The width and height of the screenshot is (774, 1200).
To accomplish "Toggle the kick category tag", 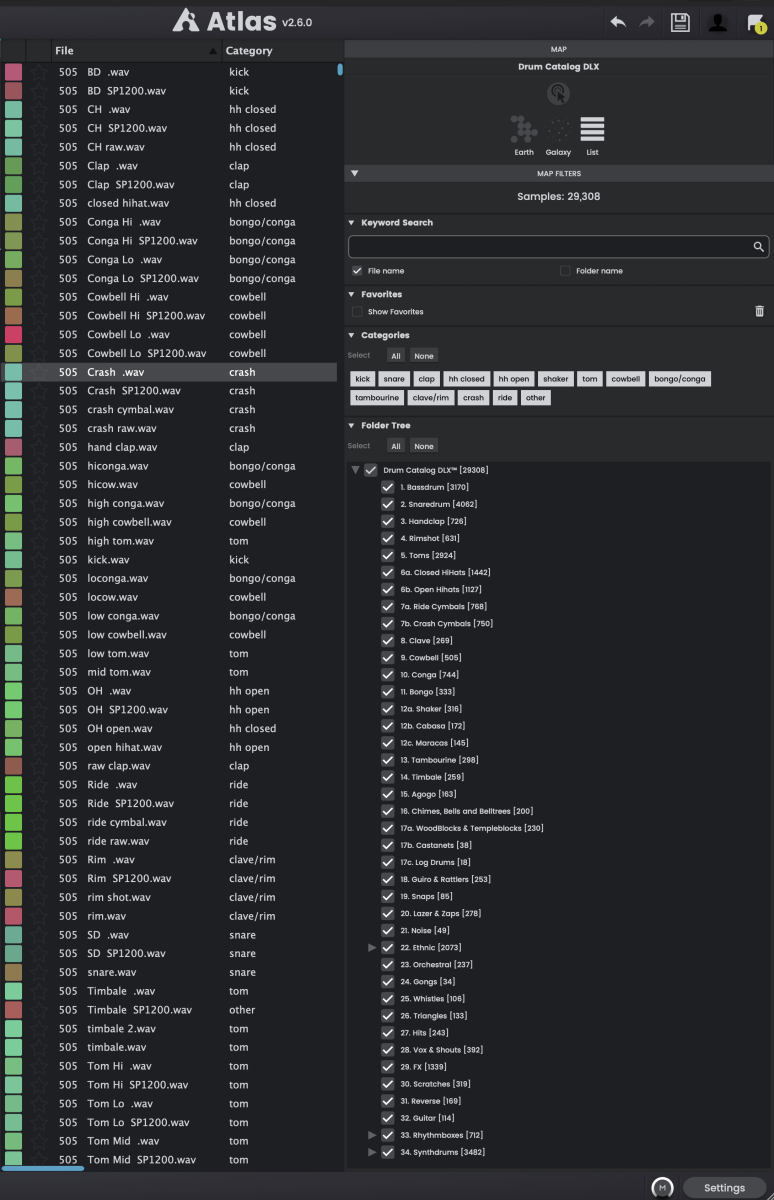I will [x=363, y=379].
